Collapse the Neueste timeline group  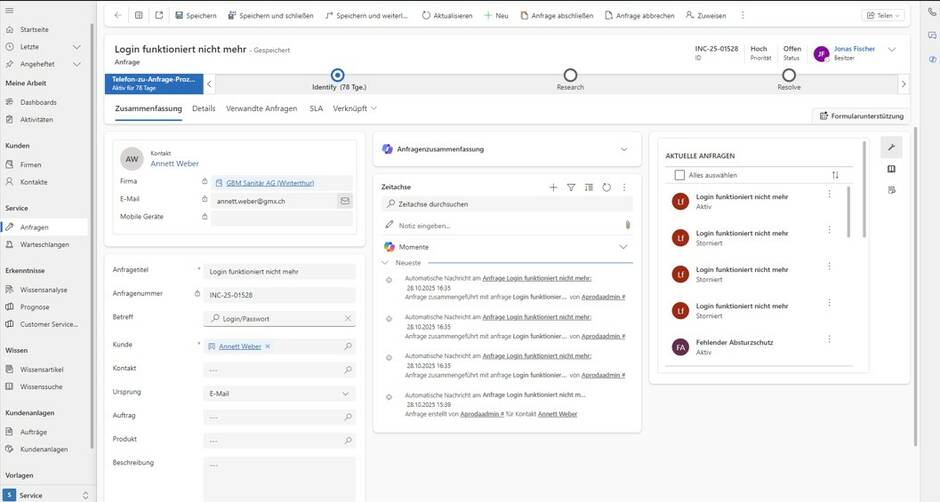[x=385, y=263]
